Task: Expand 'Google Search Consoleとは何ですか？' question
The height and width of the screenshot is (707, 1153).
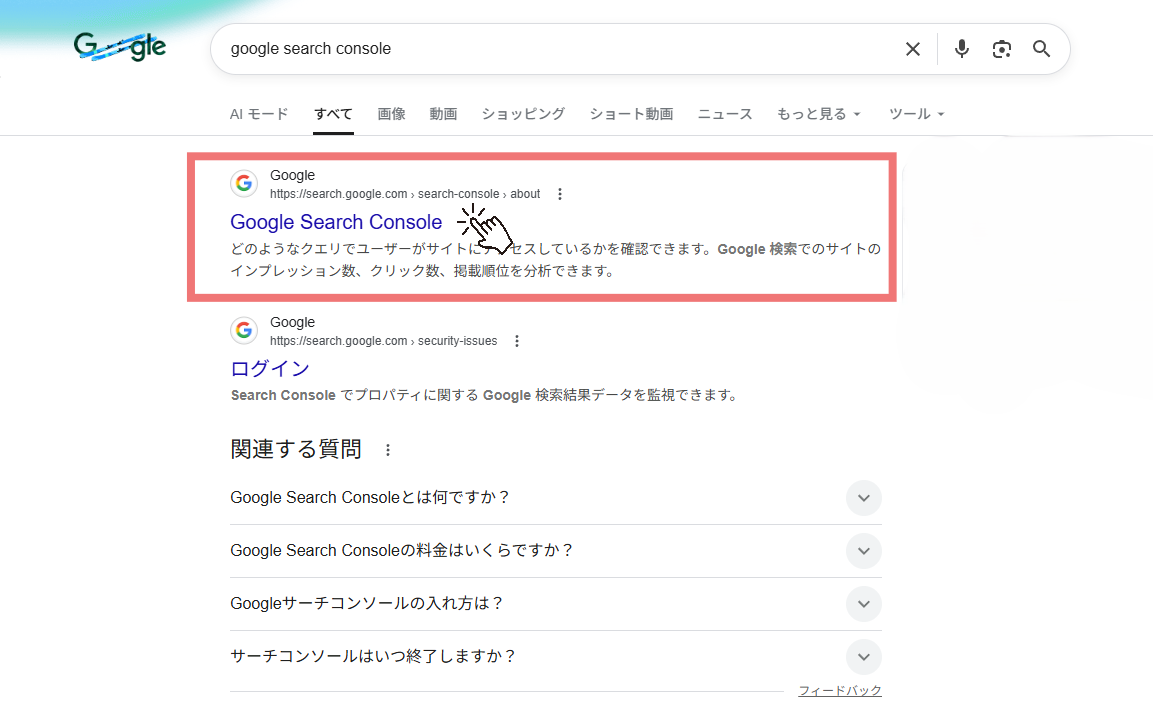Action: tap(863, 497)
